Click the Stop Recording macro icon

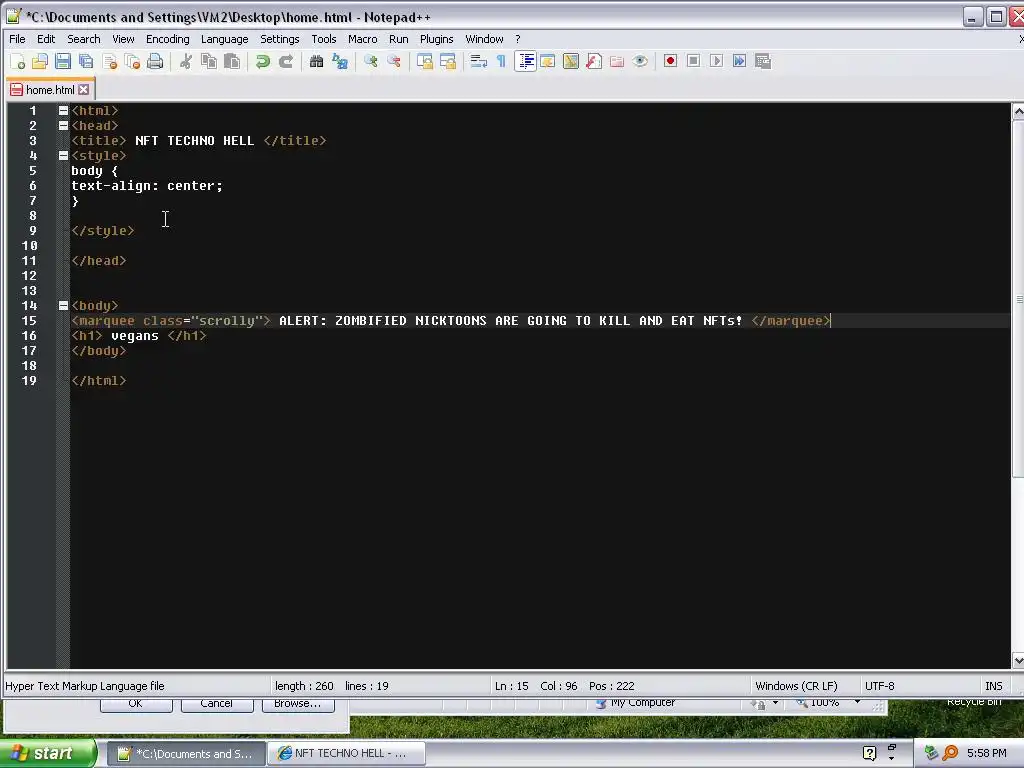pos(694,61)
